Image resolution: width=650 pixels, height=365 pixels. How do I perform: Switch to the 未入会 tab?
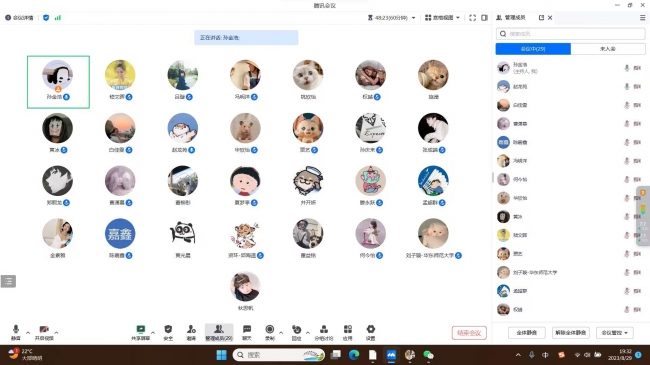[608, 49]
